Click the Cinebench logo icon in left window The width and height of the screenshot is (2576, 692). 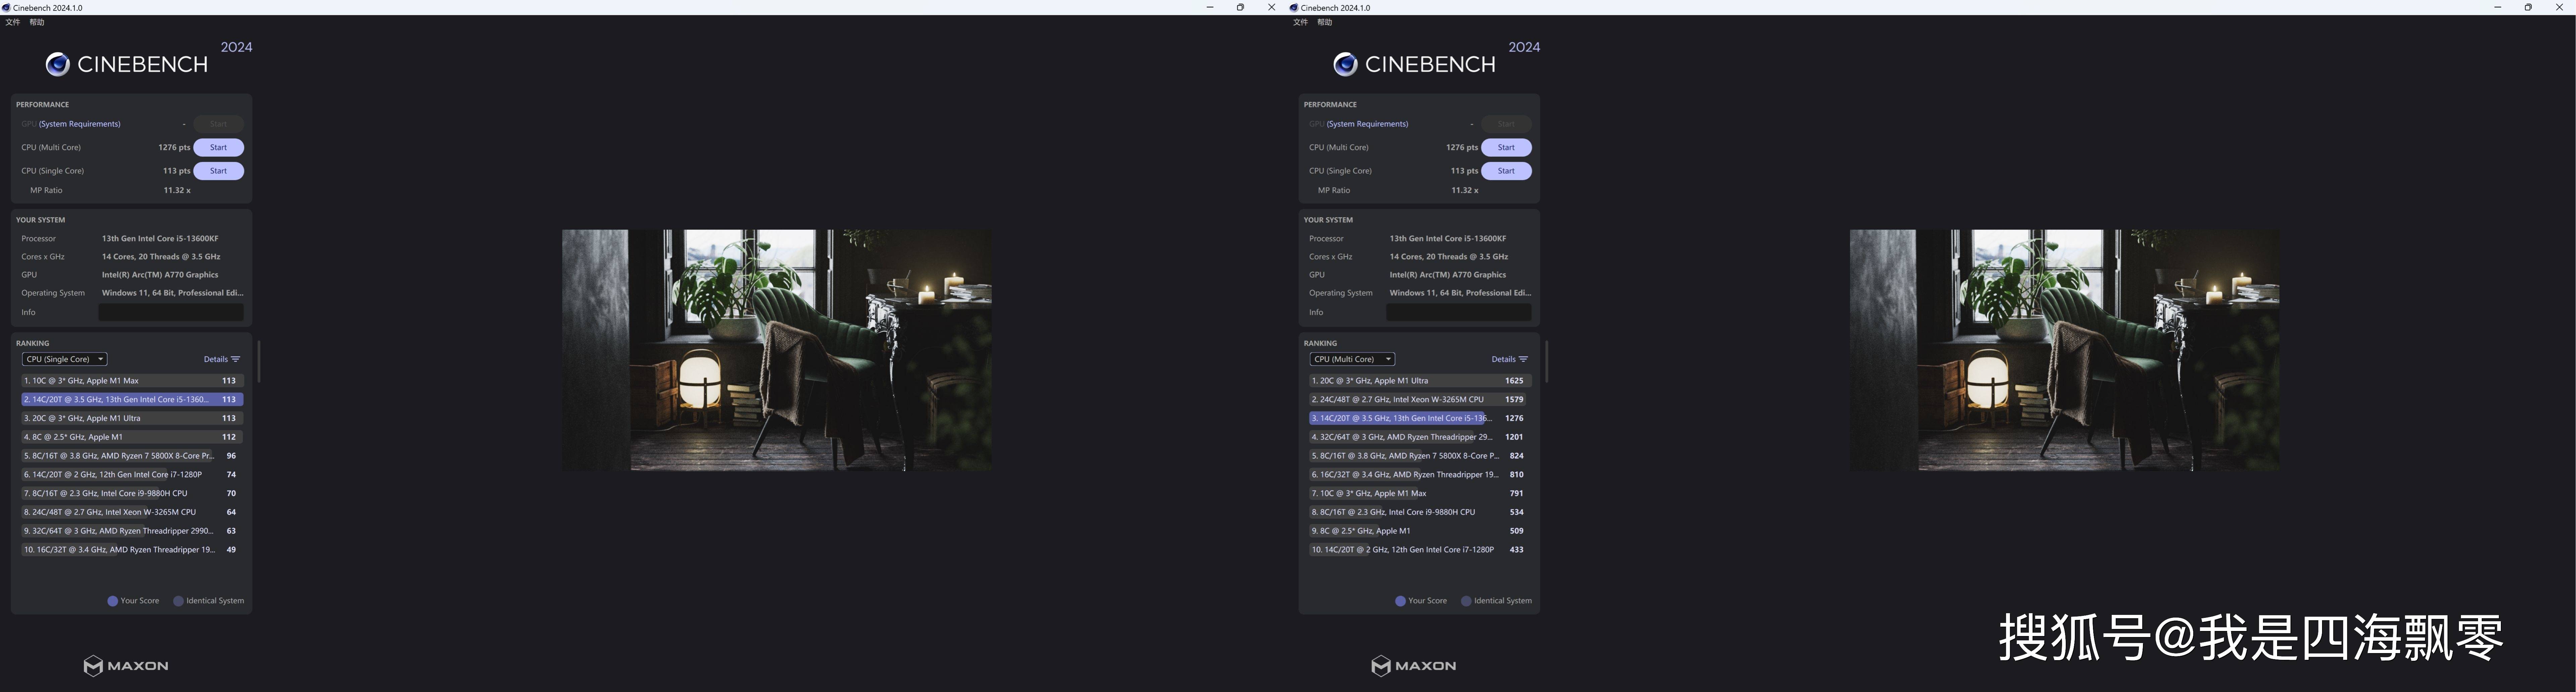point(58,64)
